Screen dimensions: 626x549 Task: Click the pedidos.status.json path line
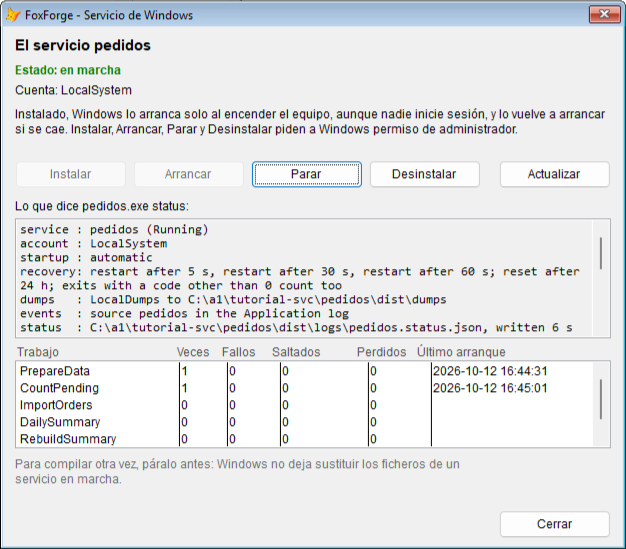pos(297,327)
